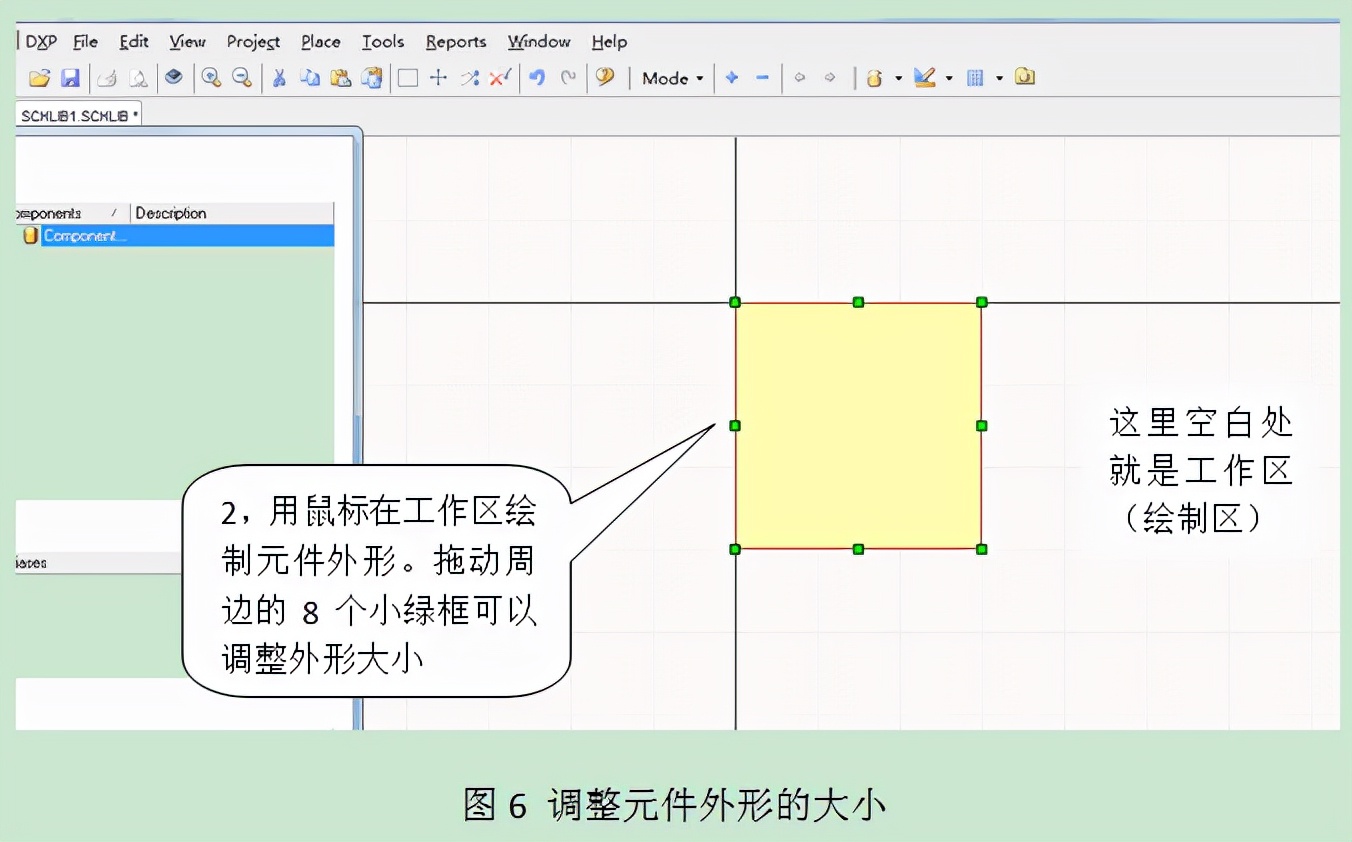Redo the undone action
Screen dimensions: 1352x842
tap(568, 77)
